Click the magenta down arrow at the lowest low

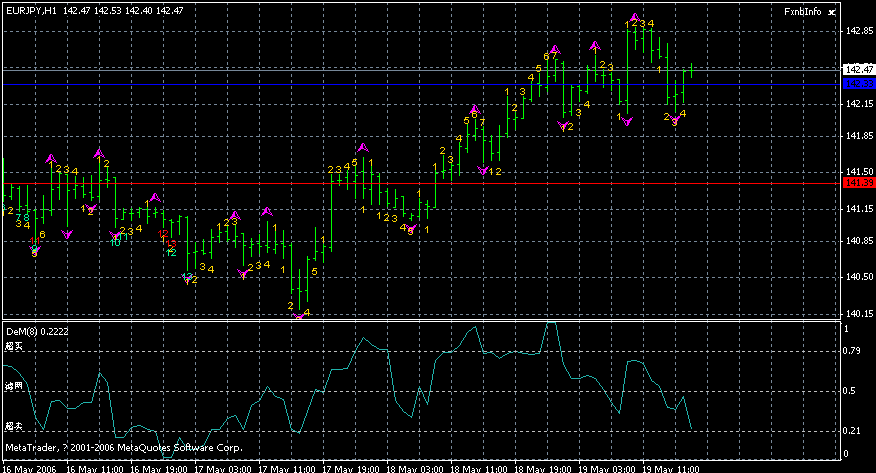pos(299,317)
